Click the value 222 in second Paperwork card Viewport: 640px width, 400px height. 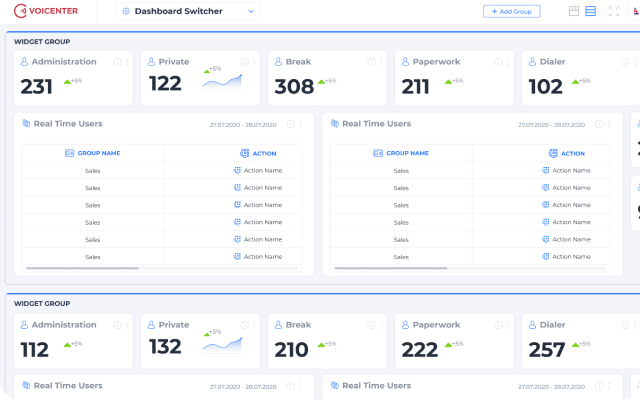pyautogui.click(x=420, y=350)
